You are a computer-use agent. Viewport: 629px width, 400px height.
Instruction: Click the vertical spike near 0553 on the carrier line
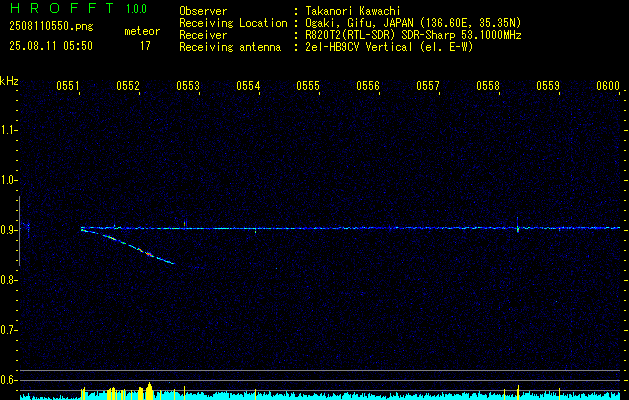click(x=185, y=223)
